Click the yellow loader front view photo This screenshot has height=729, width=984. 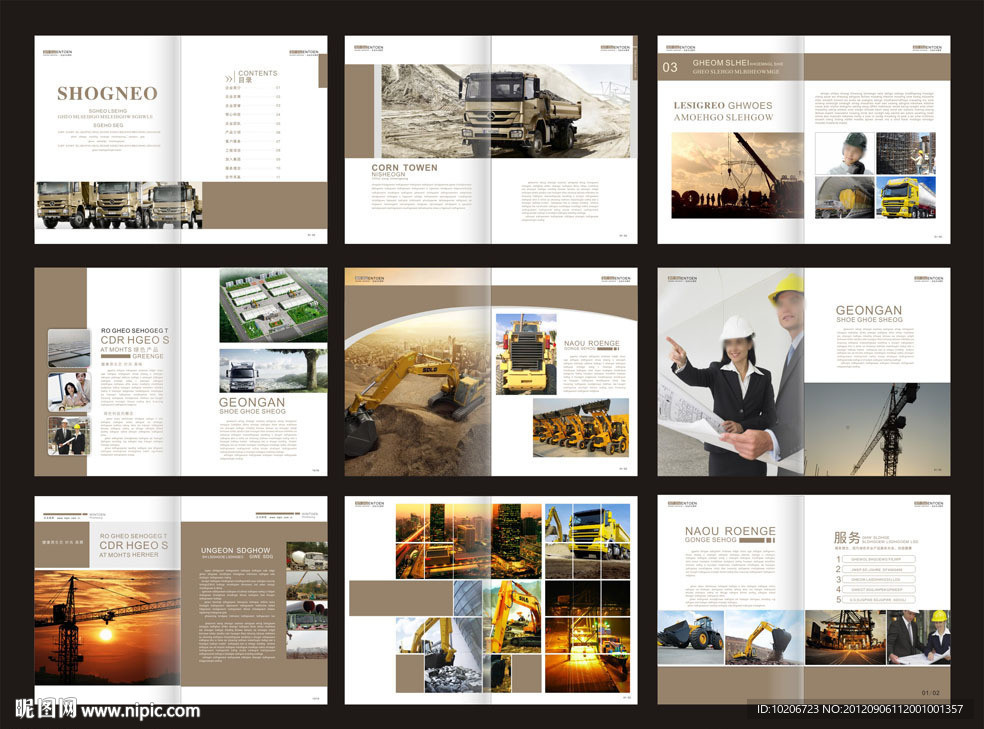click(x=526, y=354)
